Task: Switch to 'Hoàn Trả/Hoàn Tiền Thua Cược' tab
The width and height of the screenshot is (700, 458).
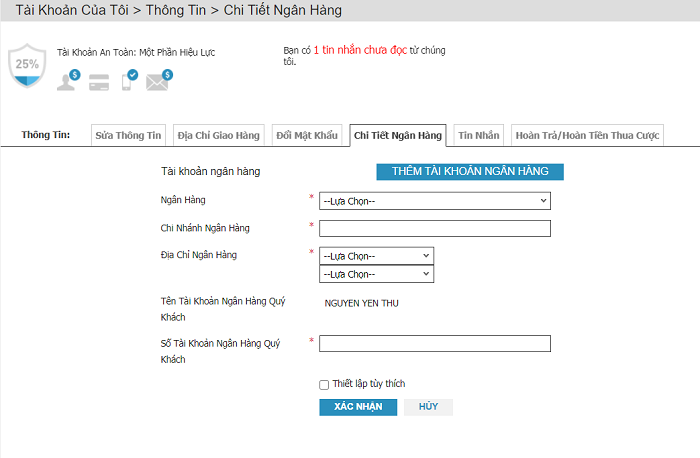Action: [587, 135]
